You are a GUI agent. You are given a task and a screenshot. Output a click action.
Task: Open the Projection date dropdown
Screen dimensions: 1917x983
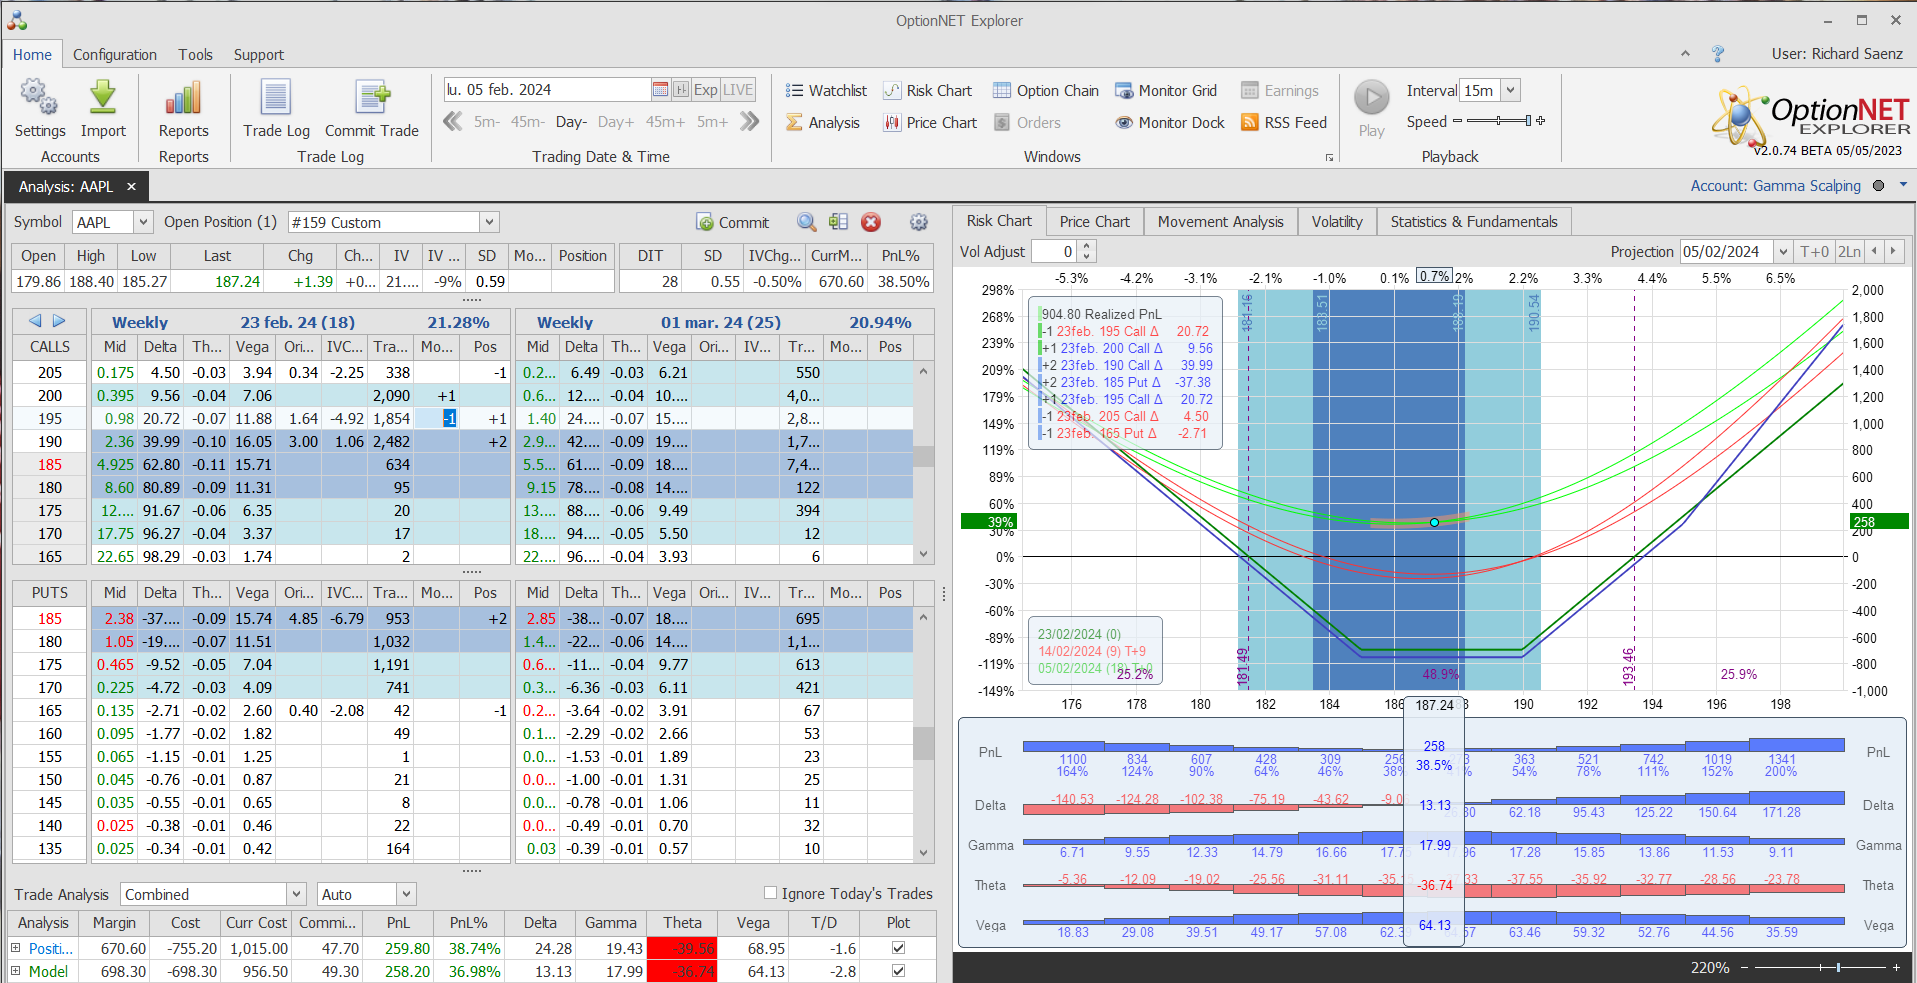coord(1783,252)
